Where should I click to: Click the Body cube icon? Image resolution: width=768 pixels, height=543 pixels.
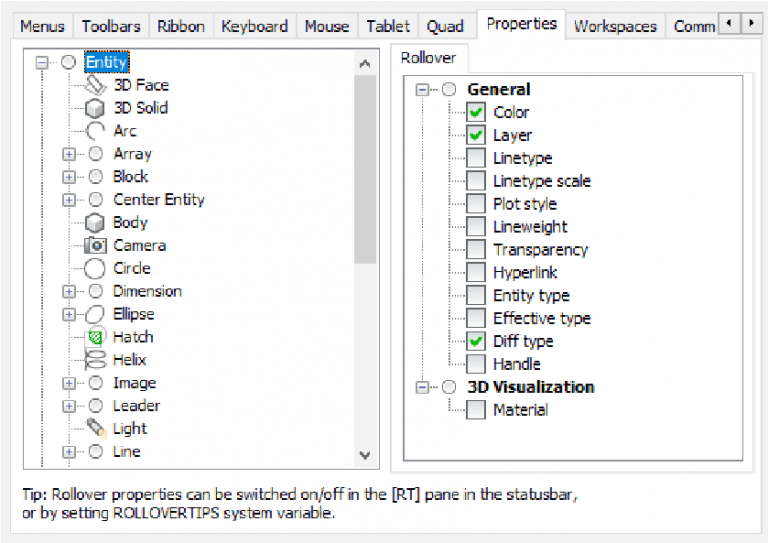pyautogui.click(x=95, y=223)
